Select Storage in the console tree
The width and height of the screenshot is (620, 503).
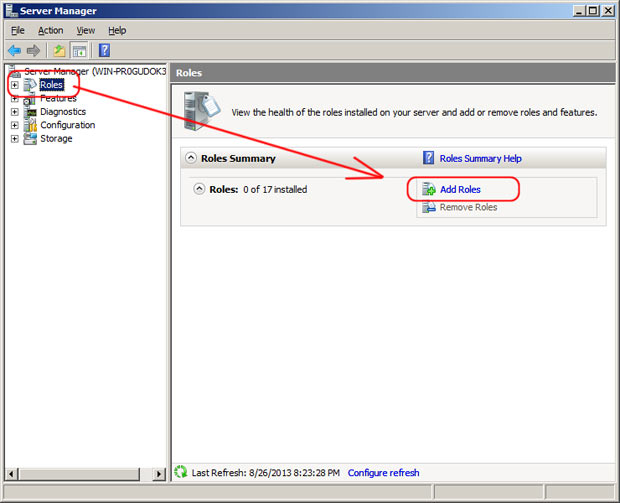[56, 139]
